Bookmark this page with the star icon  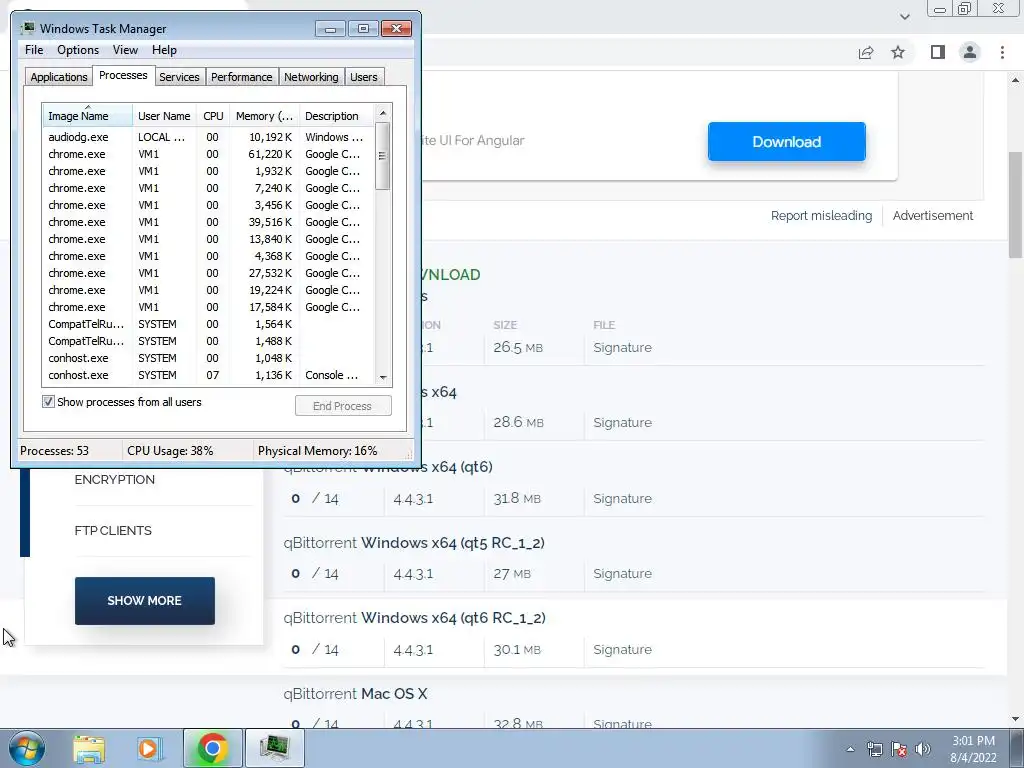click(898, 52)
